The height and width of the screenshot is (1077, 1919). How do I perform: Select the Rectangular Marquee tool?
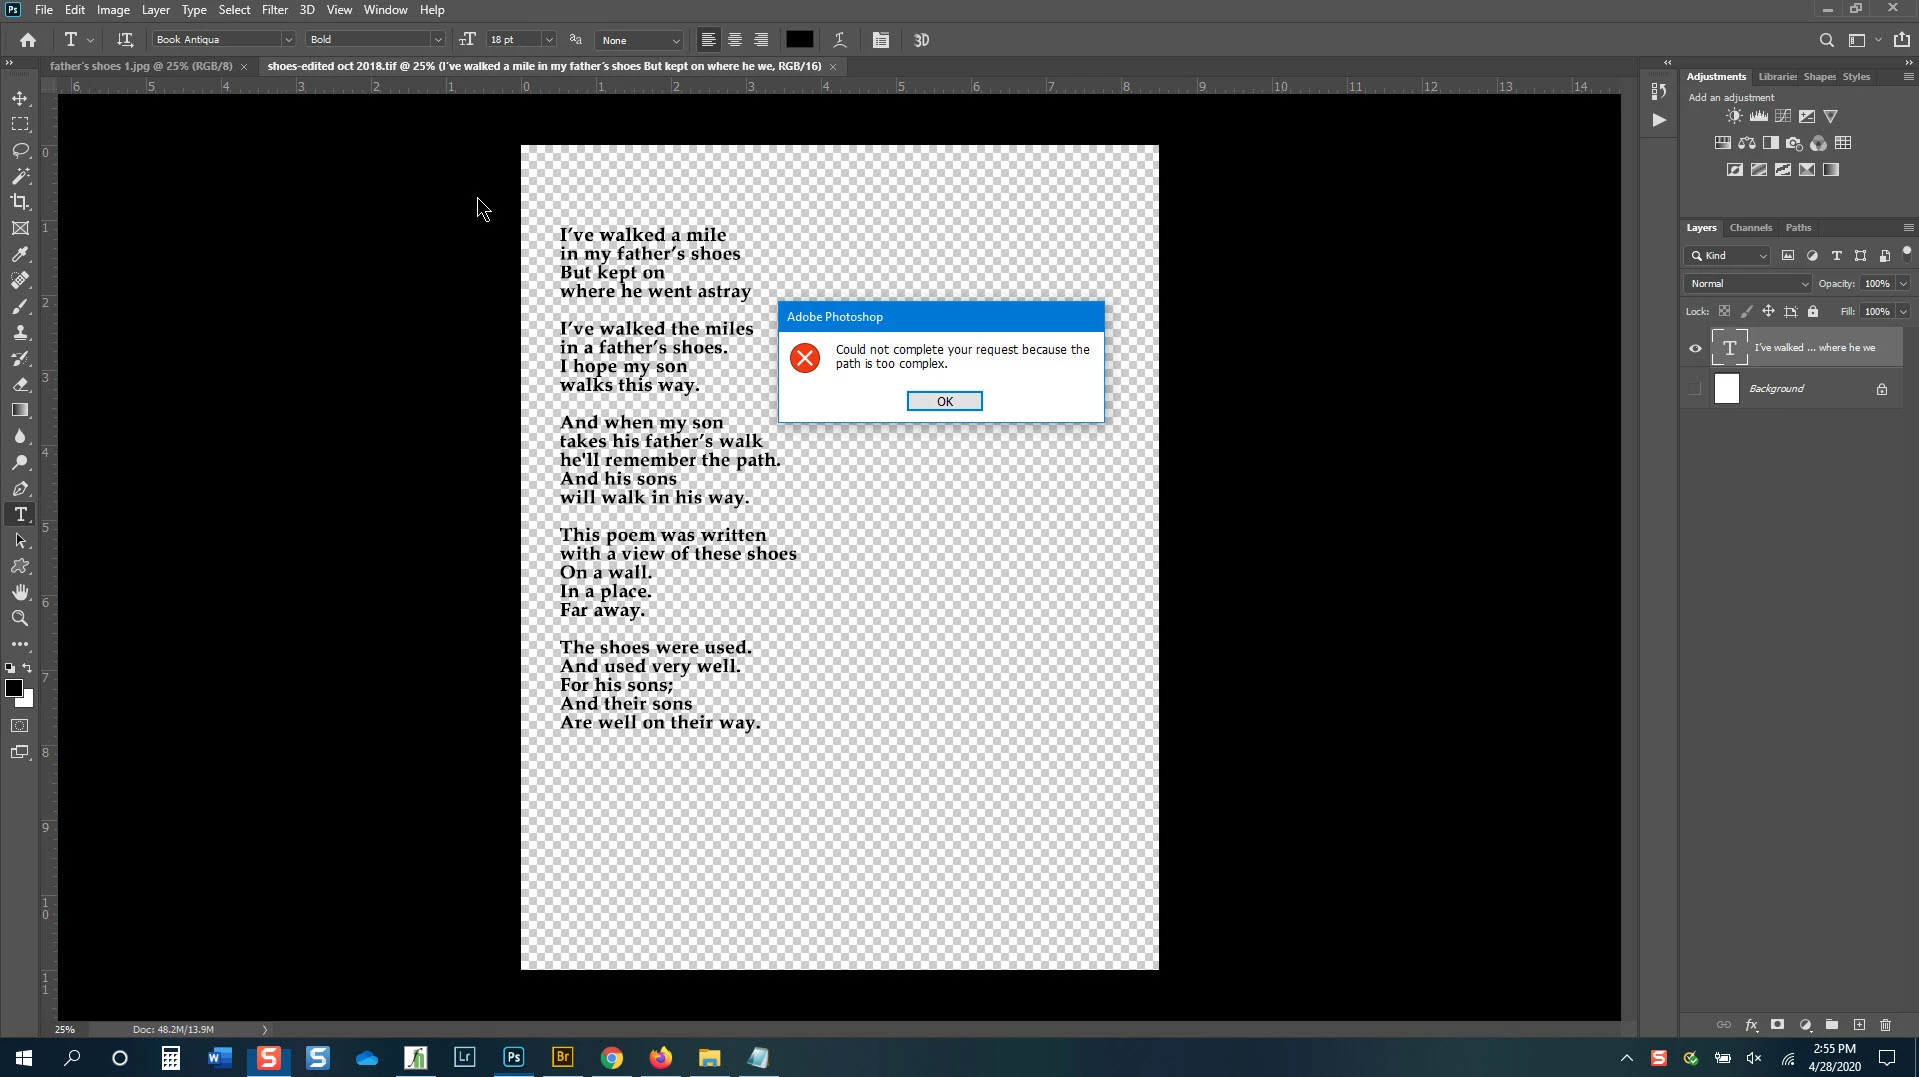(20, 124)
